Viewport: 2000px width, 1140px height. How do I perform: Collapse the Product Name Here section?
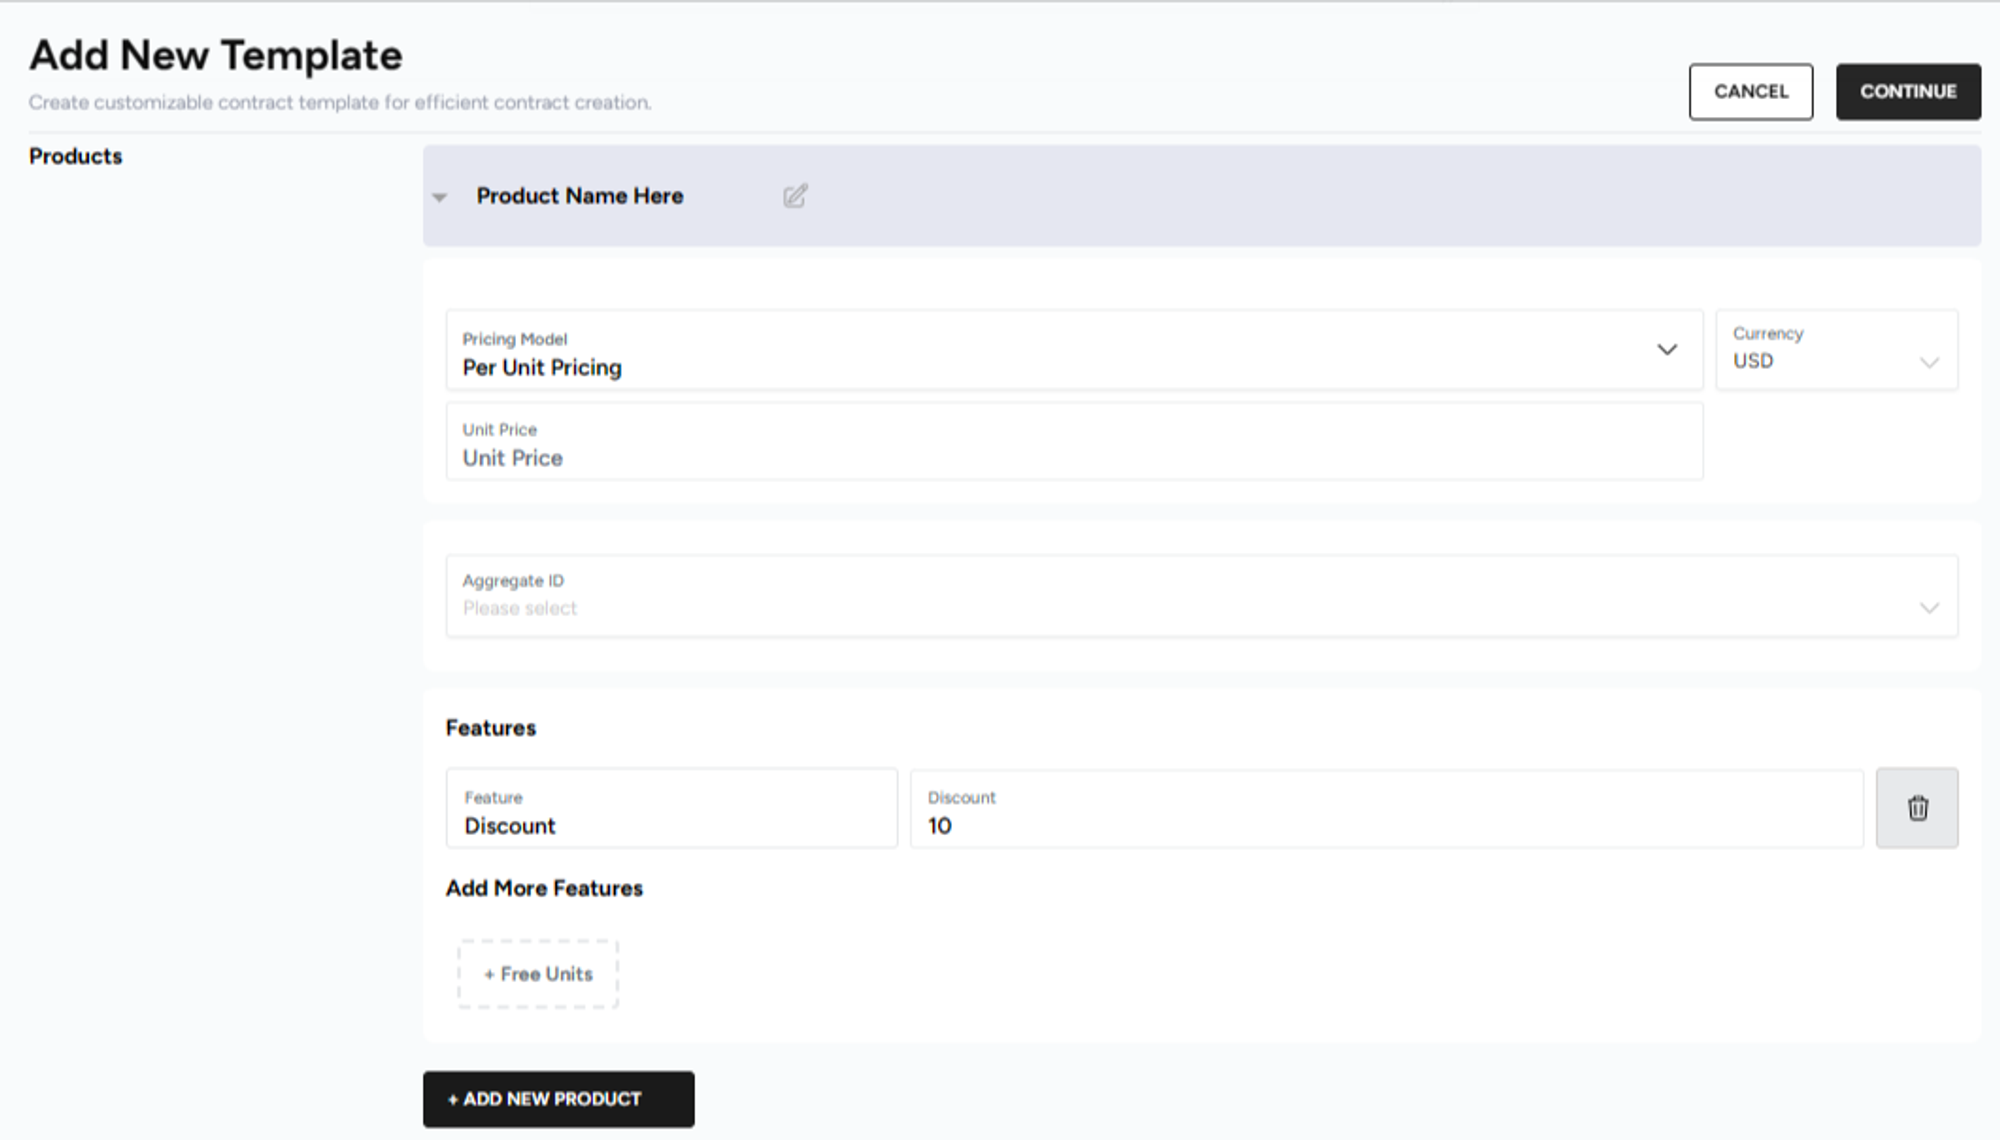pos(440,197)
